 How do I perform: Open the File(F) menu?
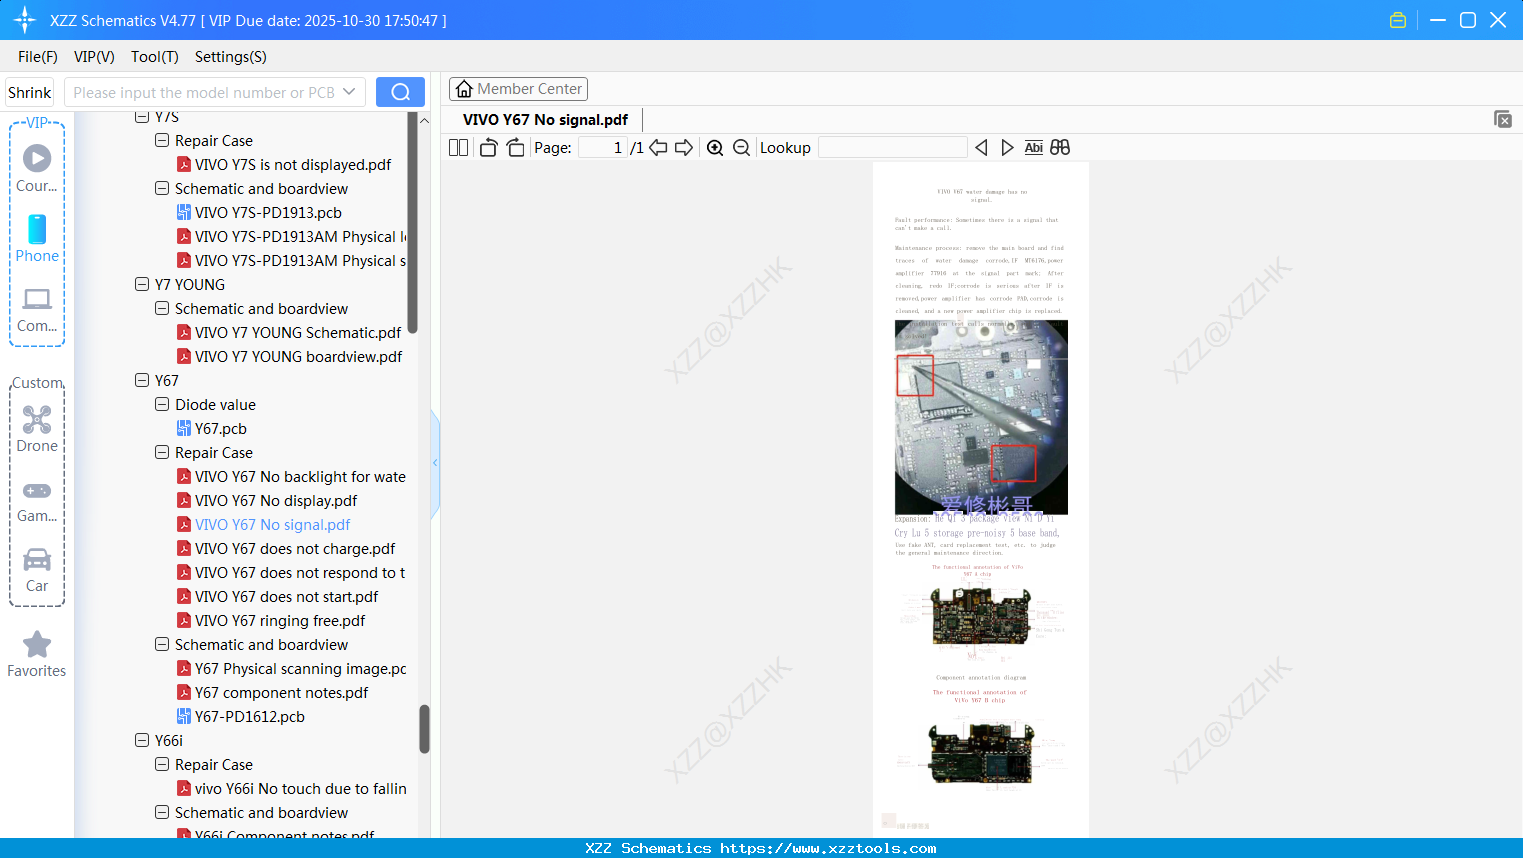[38, 57]
